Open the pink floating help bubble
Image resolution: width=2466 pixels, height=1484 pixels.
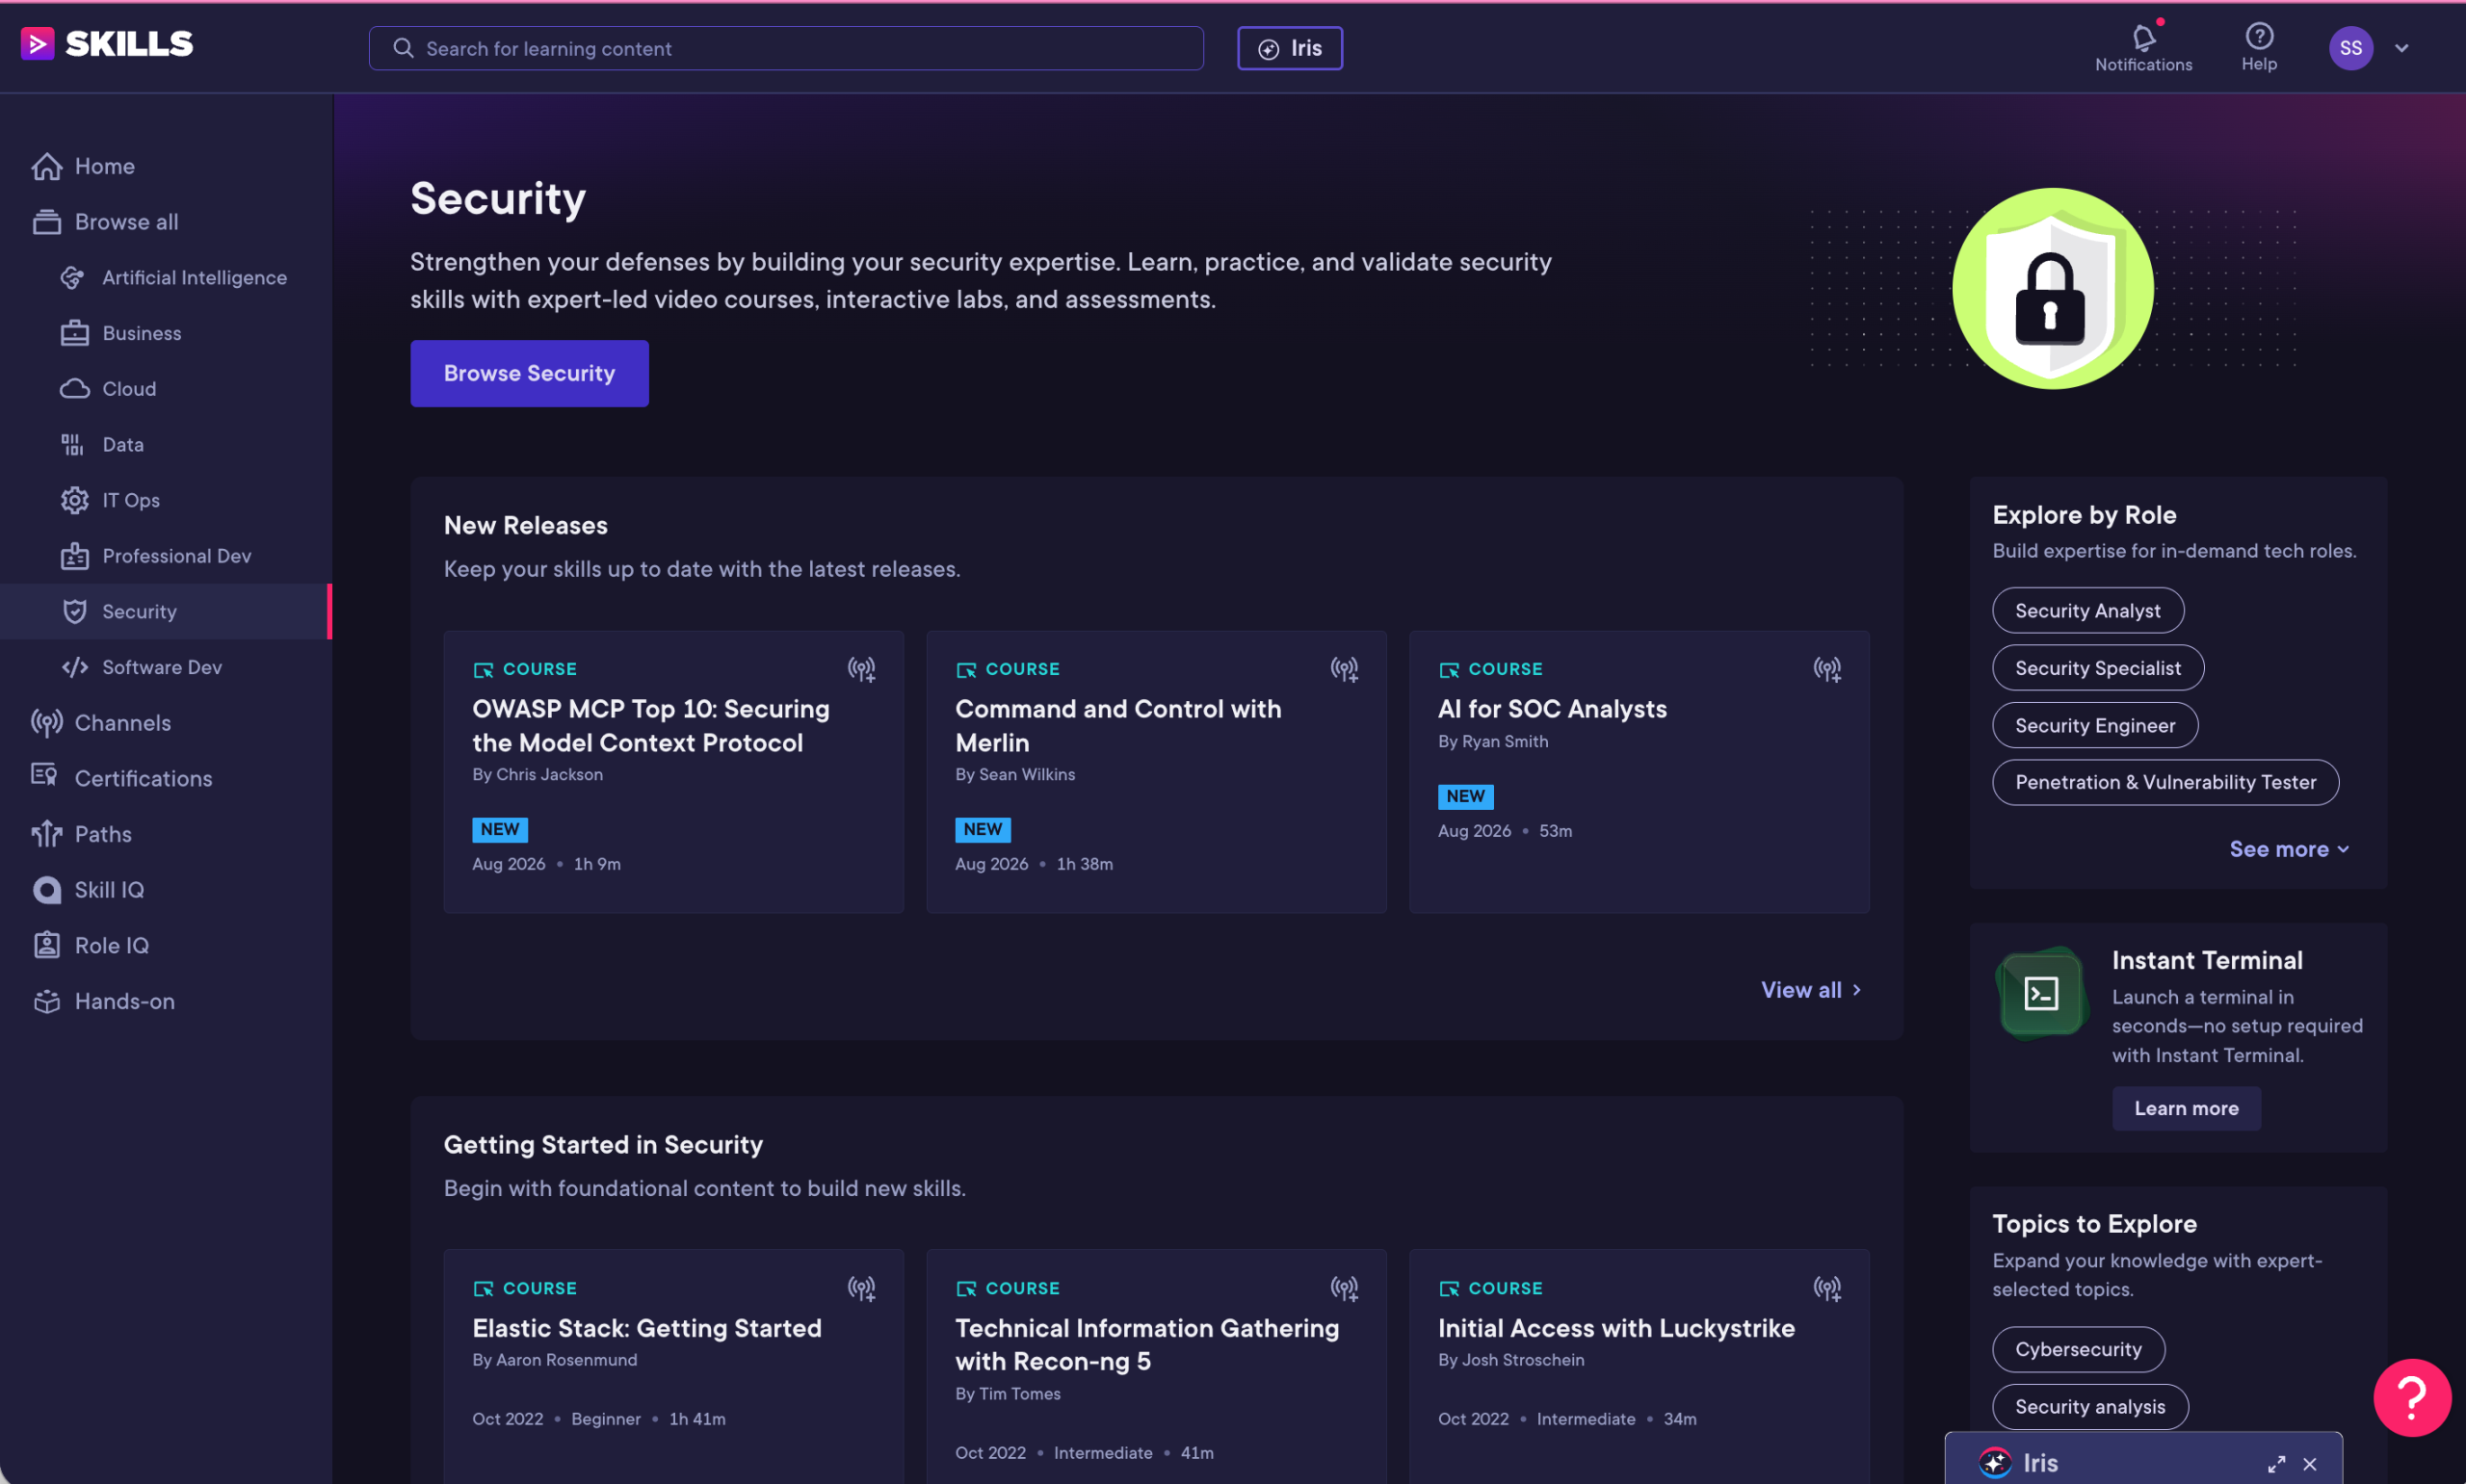[x=2411, y=1397]
